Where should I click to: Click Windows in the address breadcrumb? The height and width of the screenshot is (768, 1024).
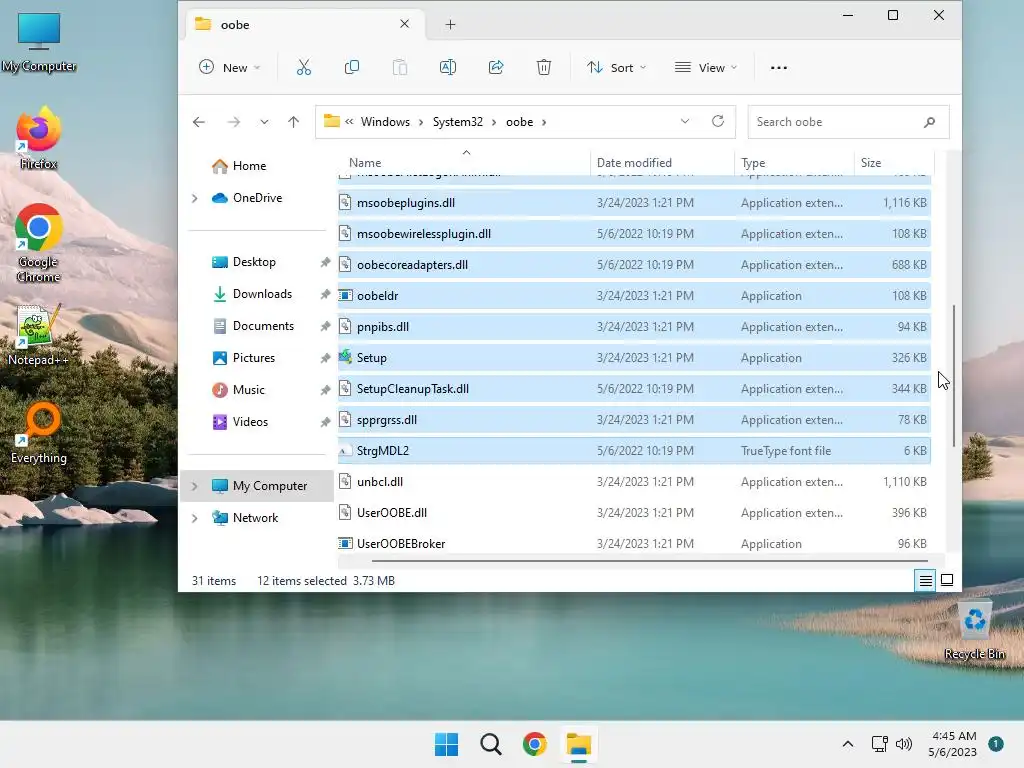385,122
